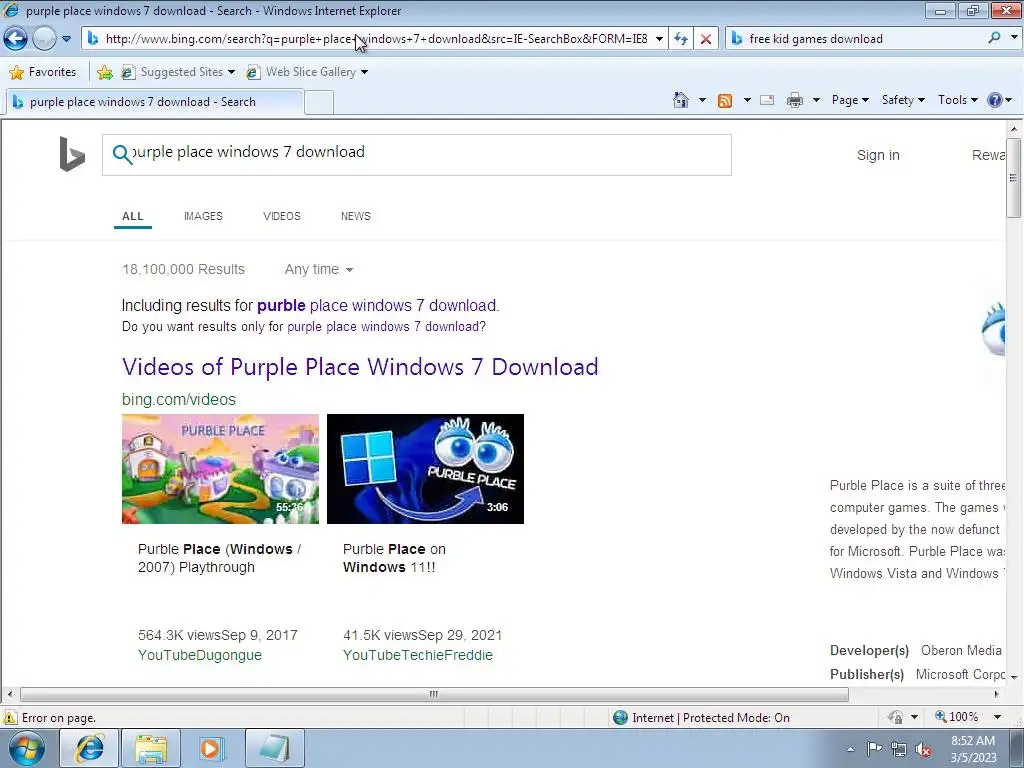Open a new blank tab
This screenshot has width=1024, height=768.
[x=319, y=103]
